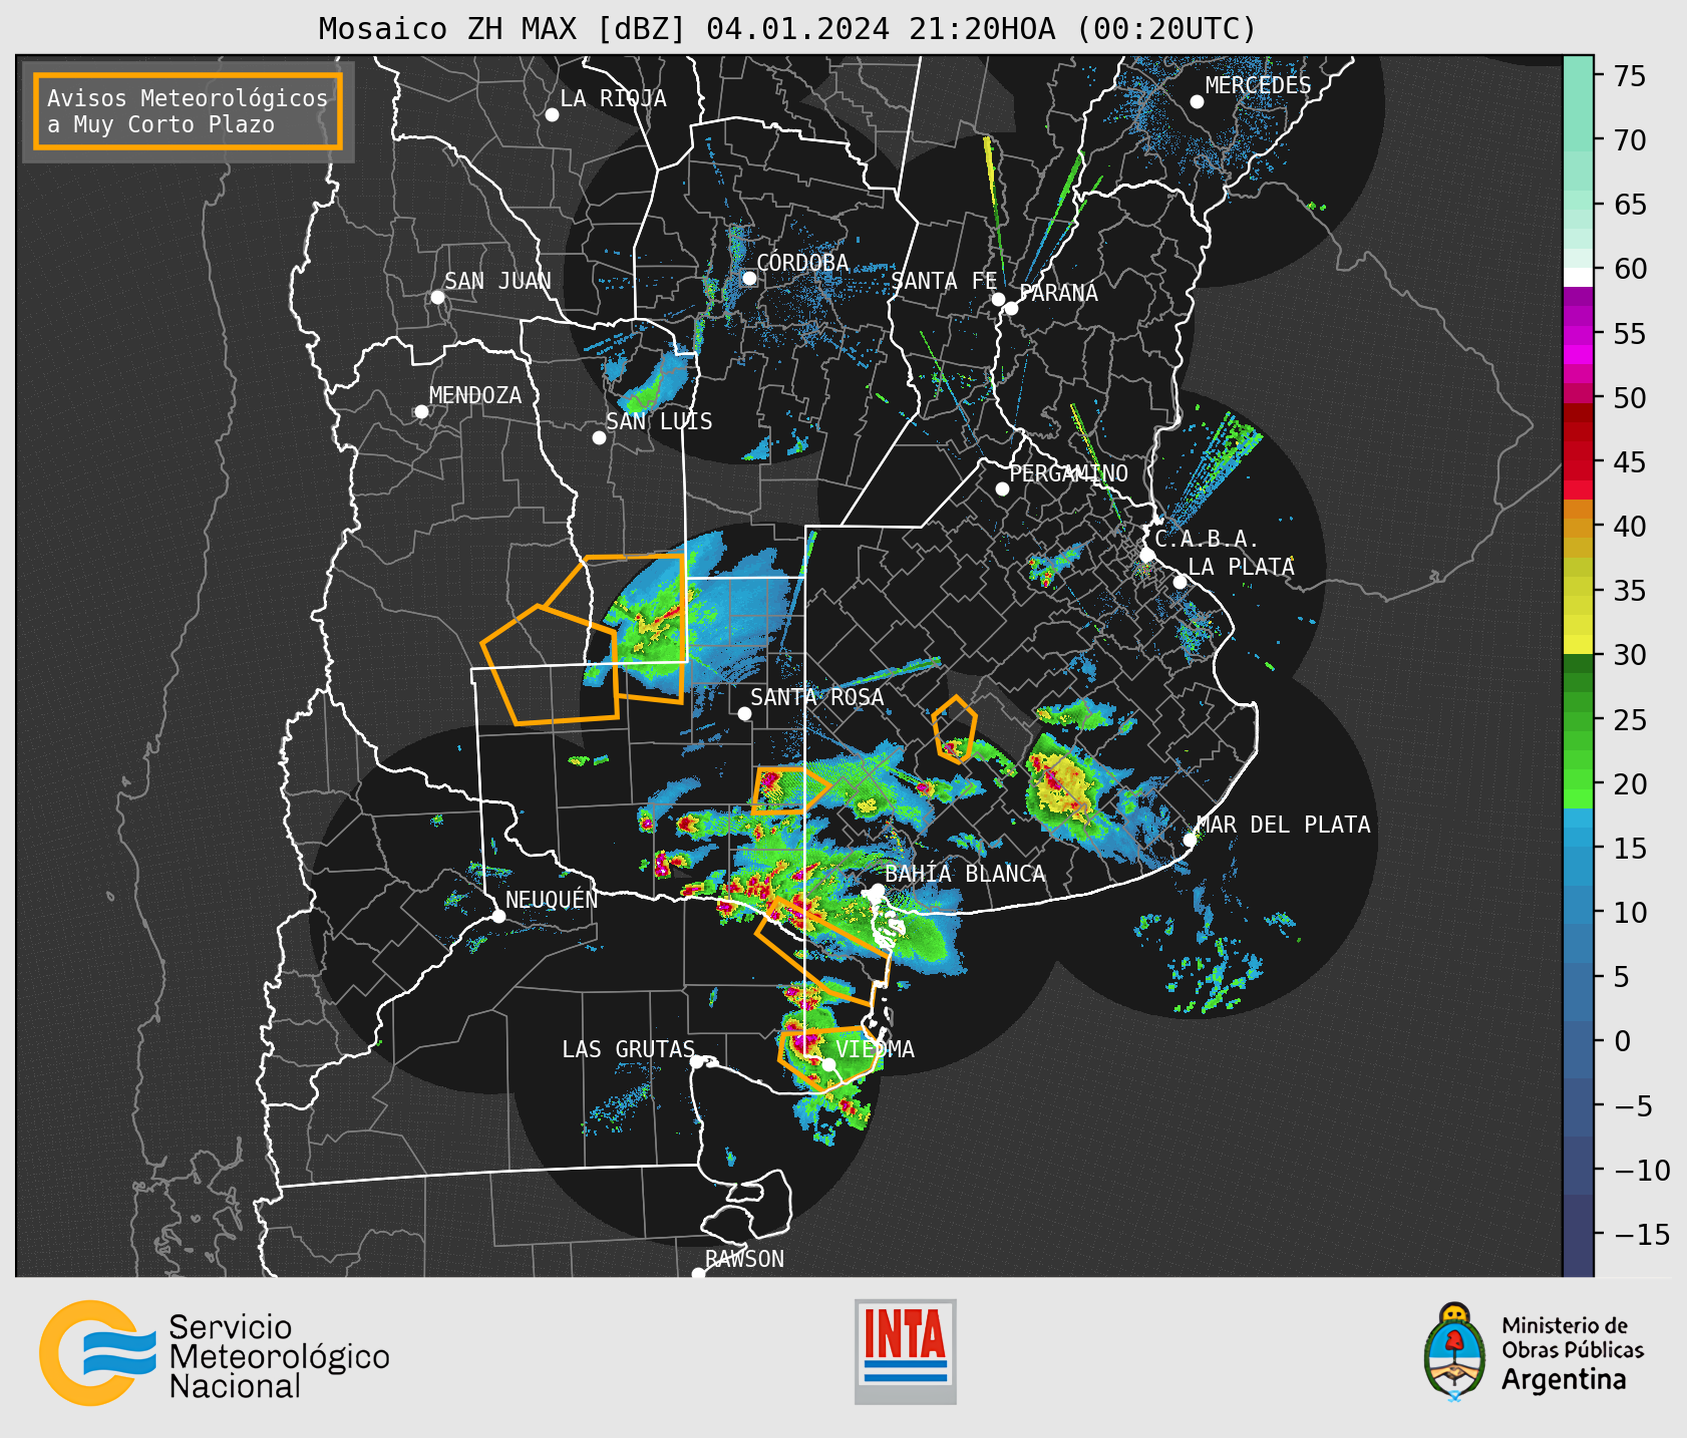Click the NEUQUÉN city marker dot

pyautogui.click(x=498, y=916)
